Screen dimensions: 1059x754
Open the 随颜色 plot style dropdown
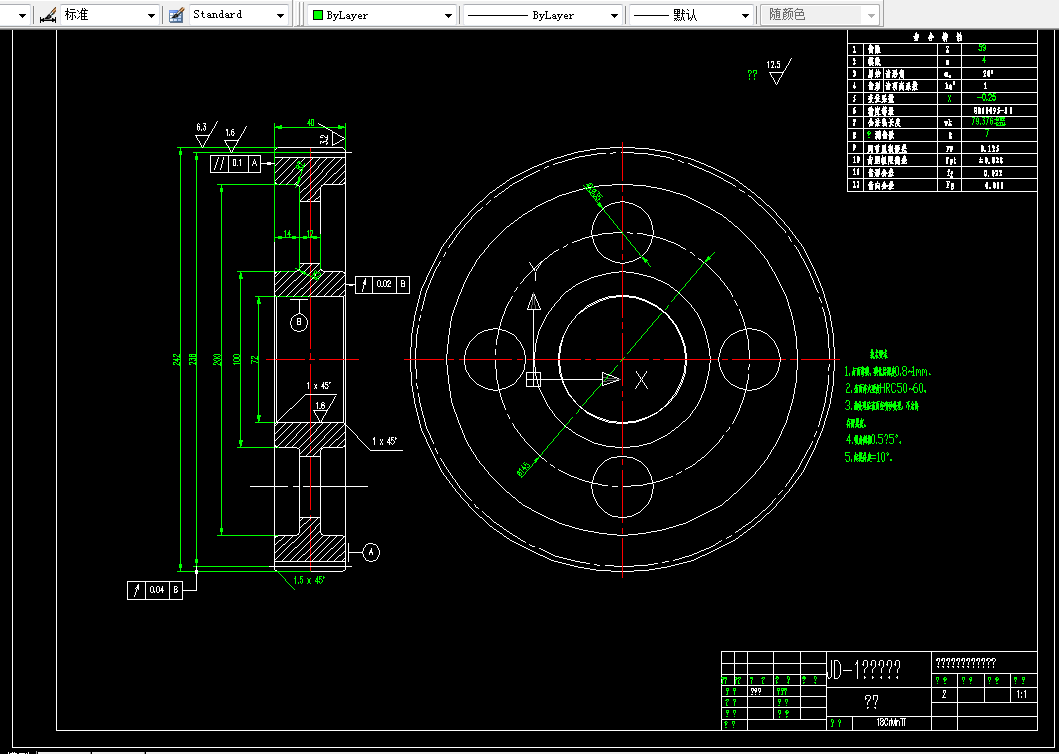[x=820, y=15]
